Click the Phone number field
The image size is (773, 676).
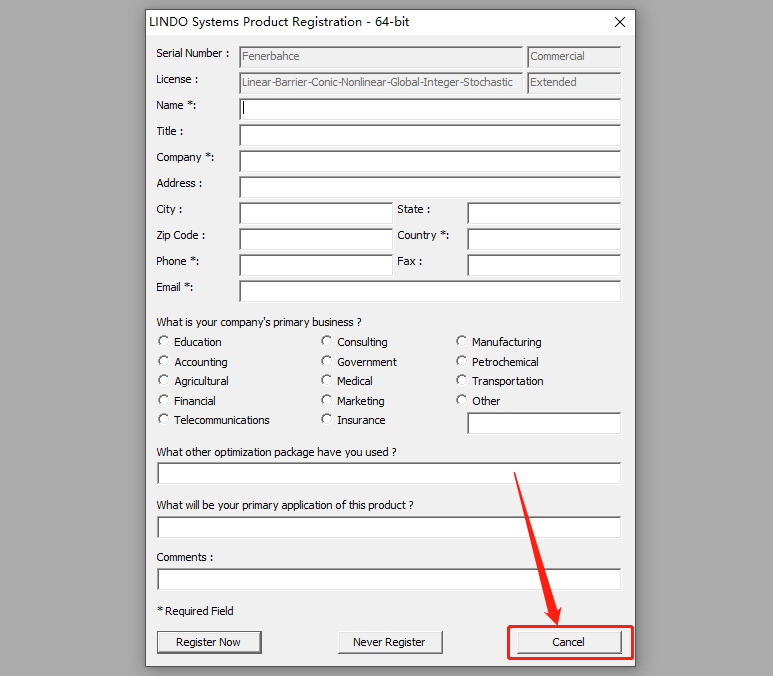click(x=316, y=265)
